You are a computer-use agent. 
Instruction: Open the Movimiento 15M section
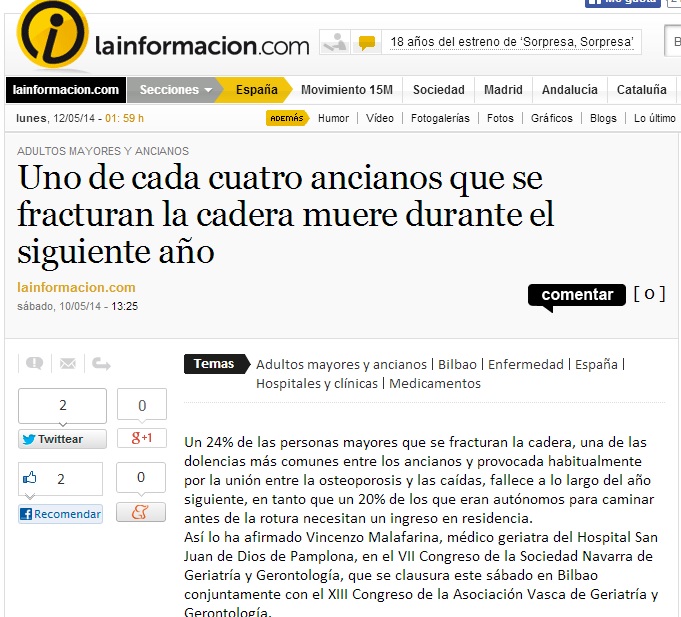(346, 90)
